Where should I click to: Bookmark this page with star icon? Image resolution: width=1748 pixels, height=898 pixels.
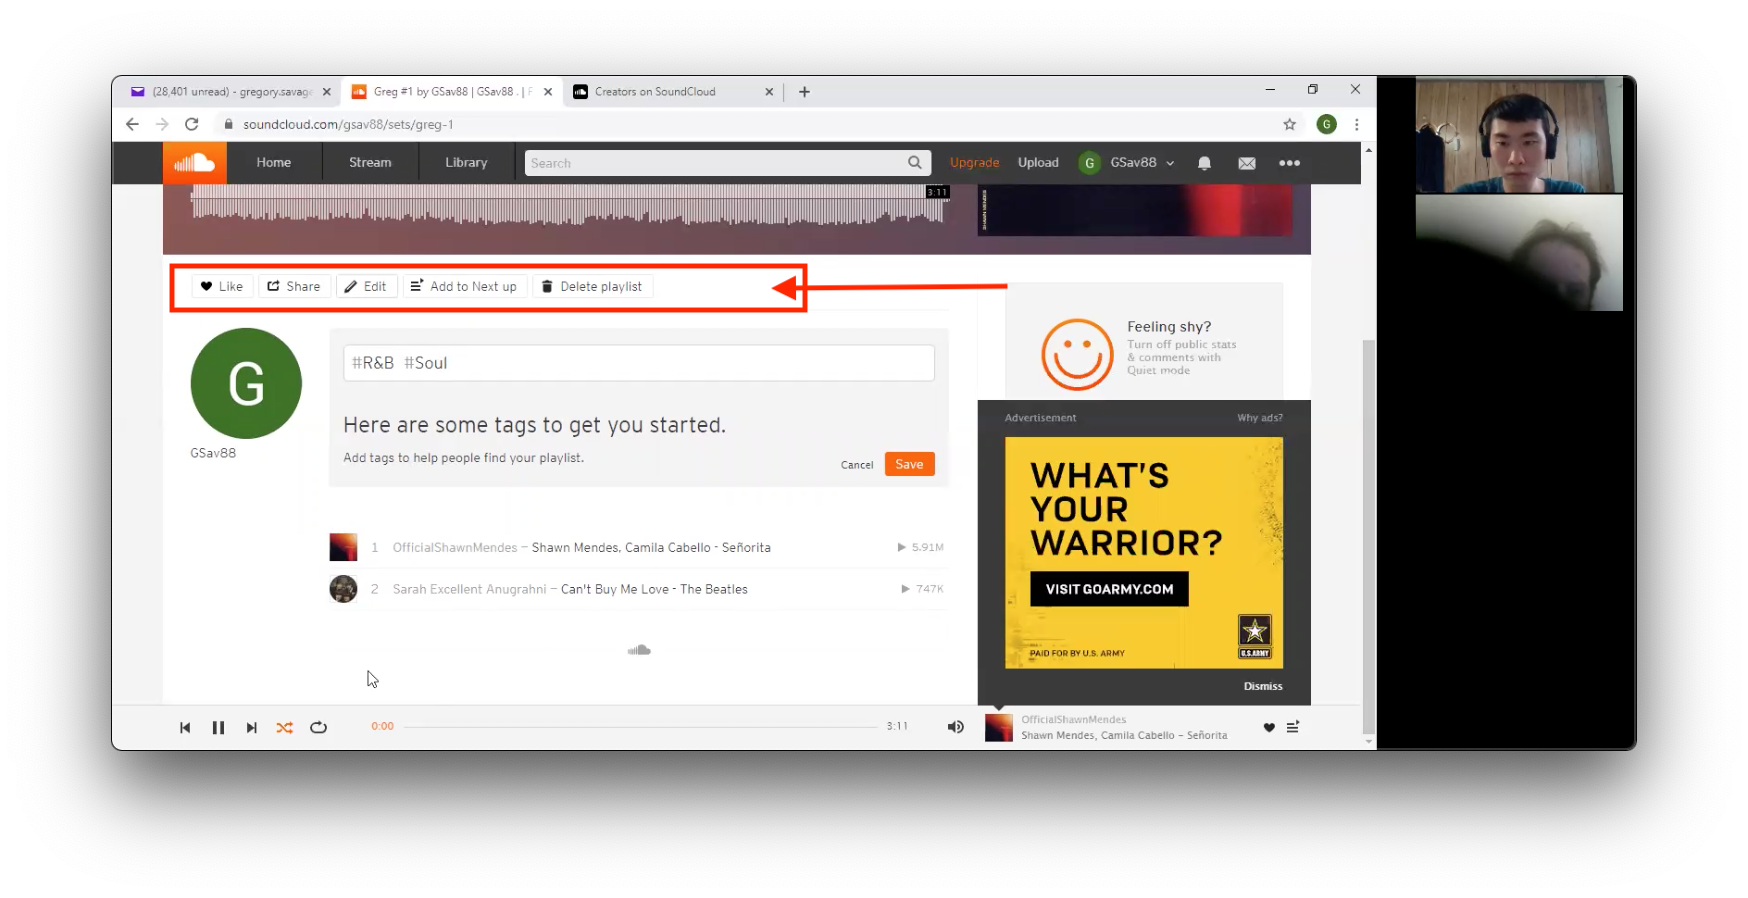coord(1290,124)
